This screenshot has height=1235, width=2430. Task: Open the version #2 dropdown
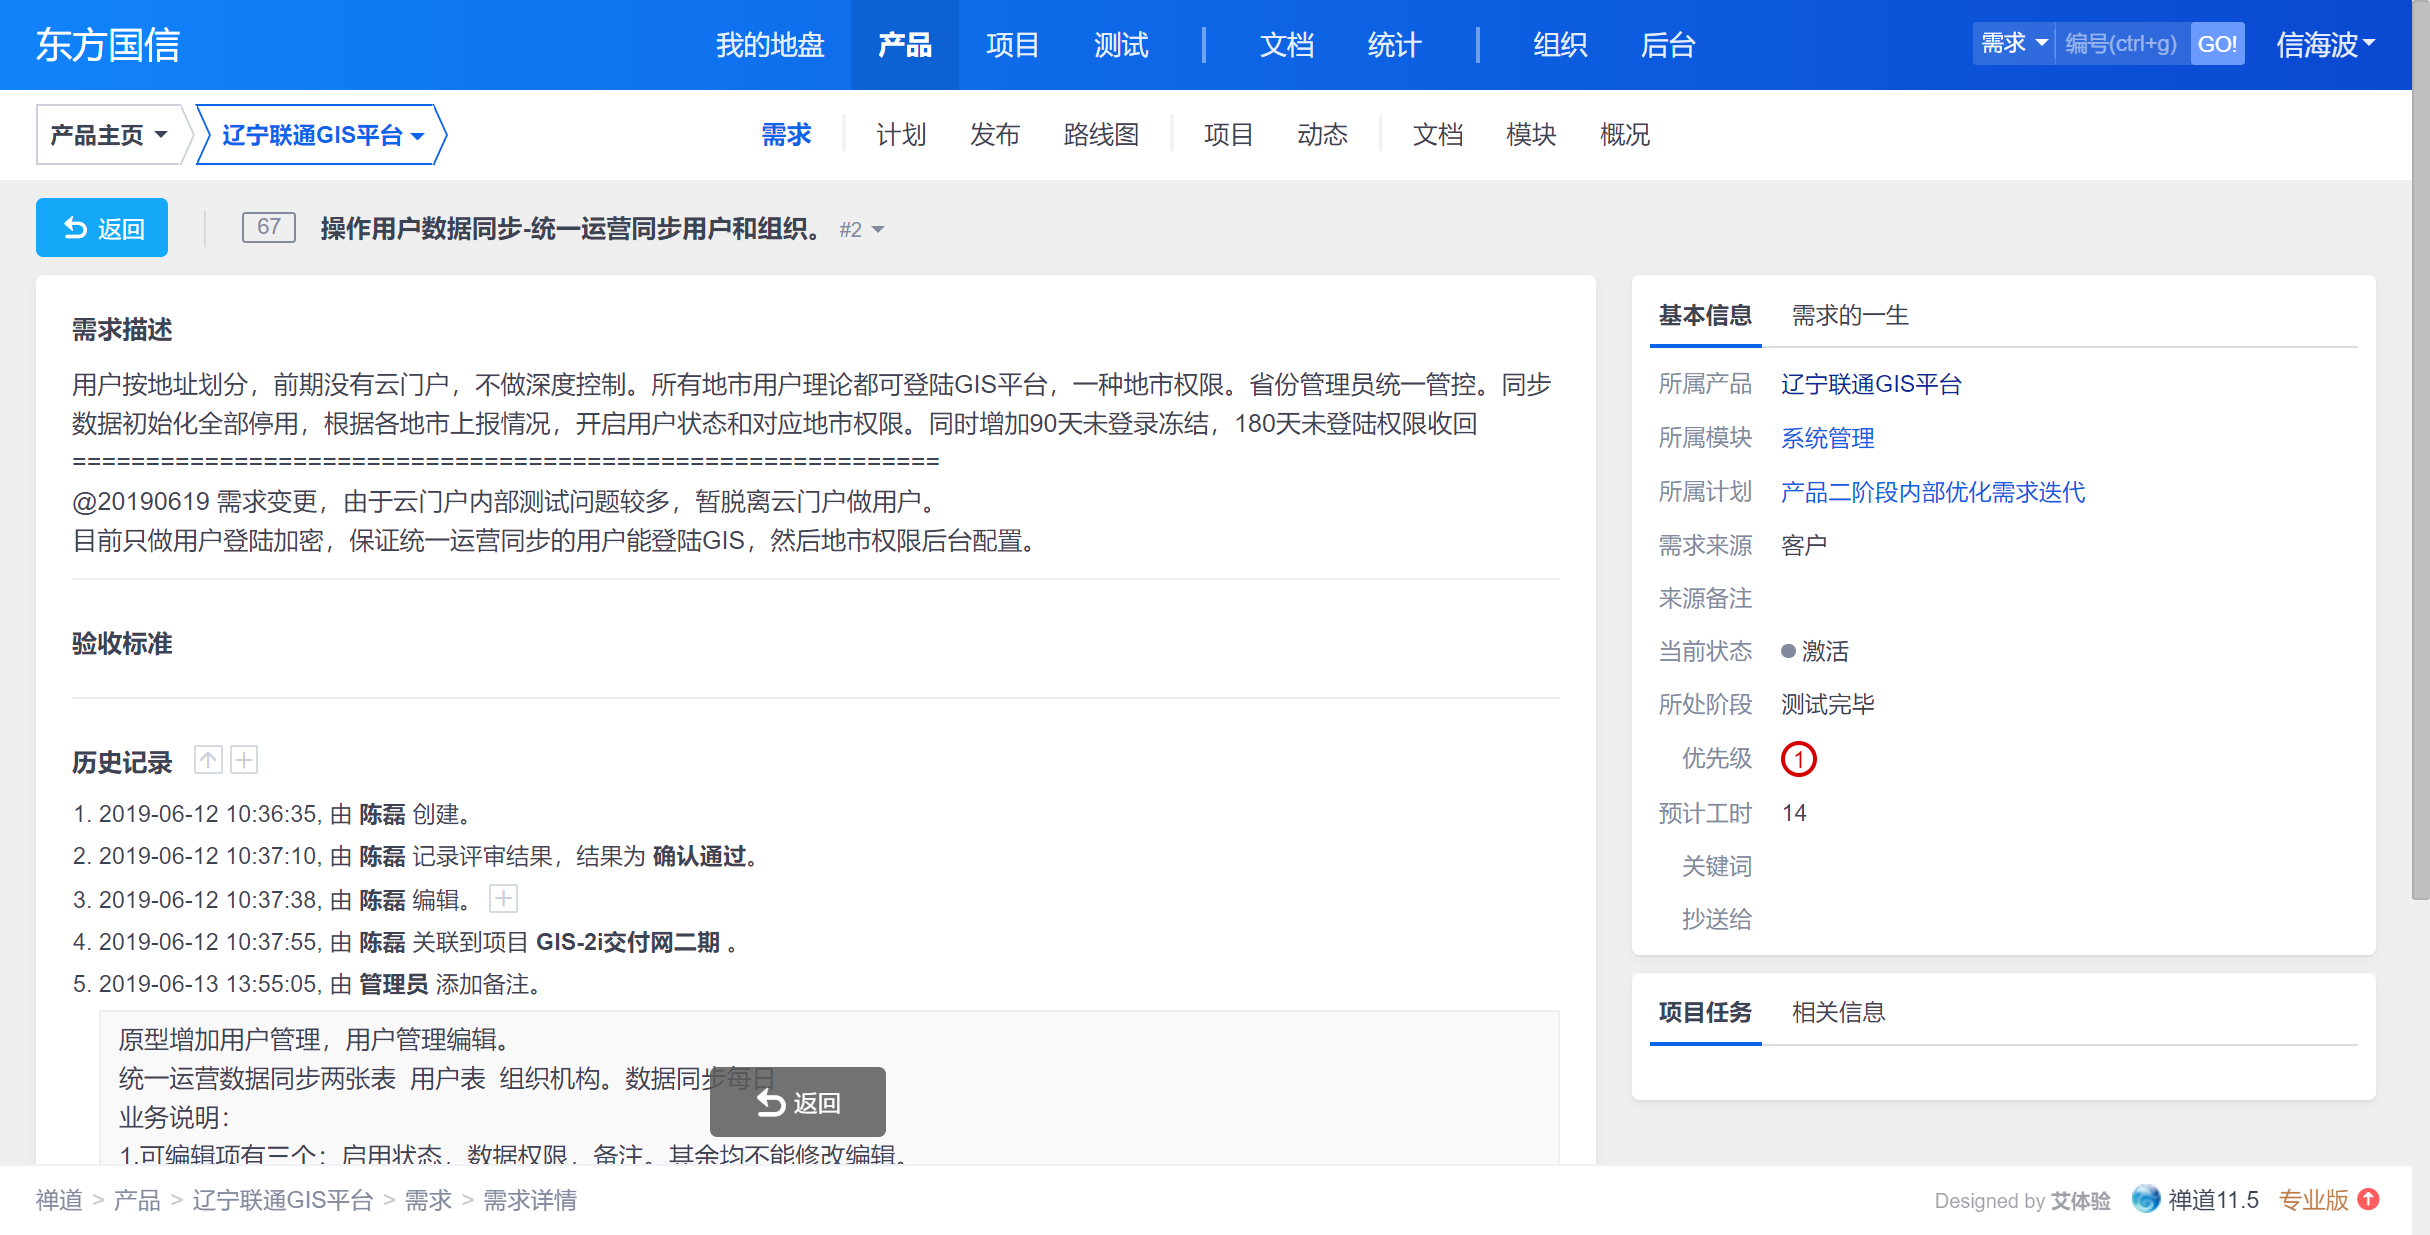[862, 230]
